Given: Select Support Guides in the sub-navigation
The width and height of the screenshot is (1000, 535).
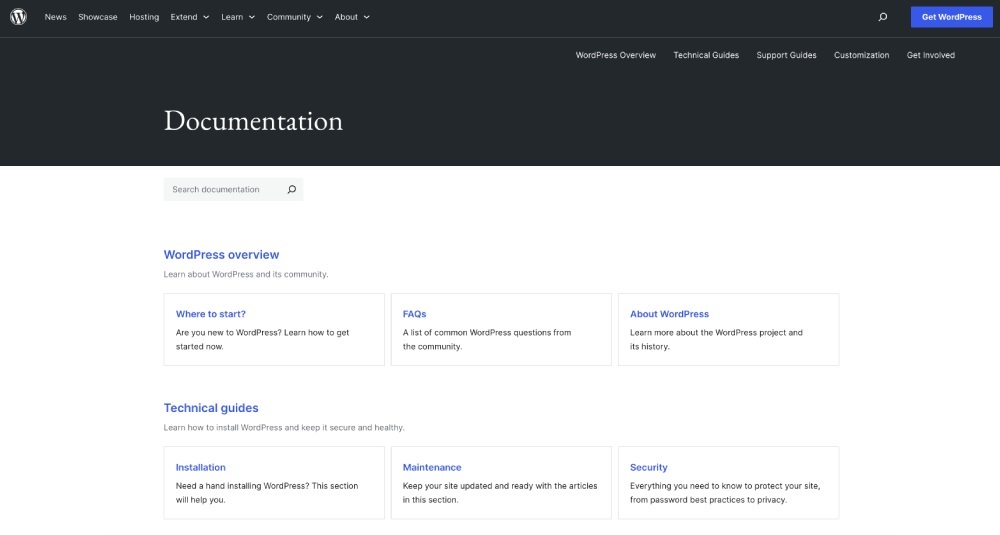Looking at the screenshot, I should pyautogui.click(x=786, y=55).
